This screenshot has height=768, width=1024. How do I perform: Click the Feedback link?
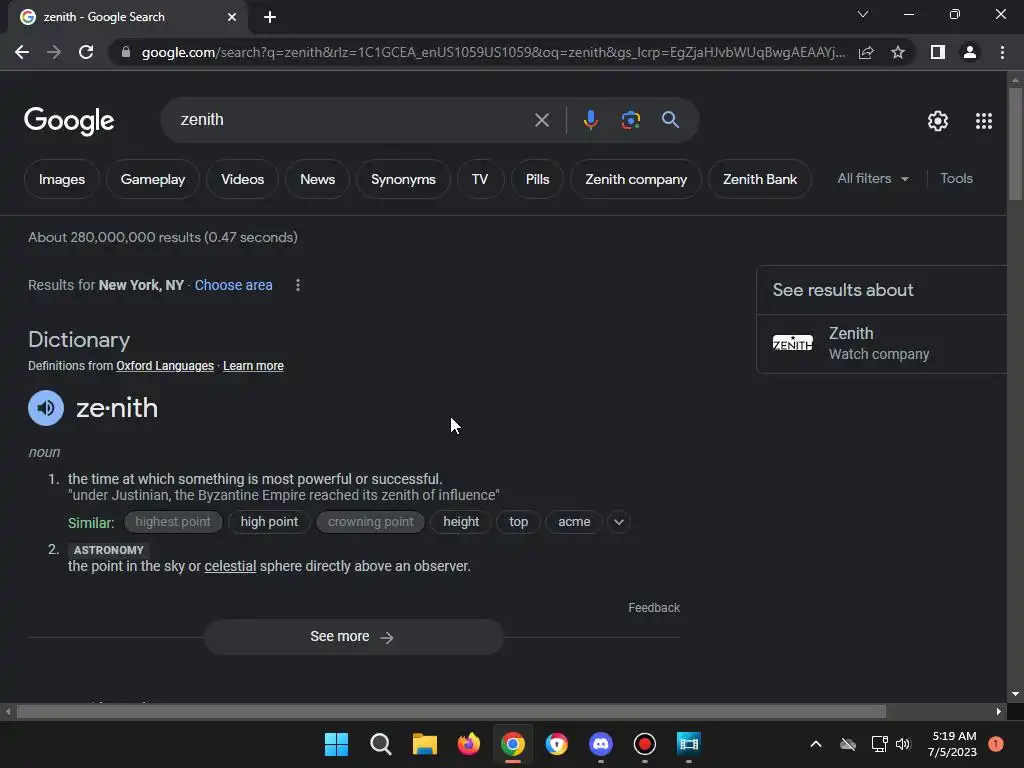click(x=654, y=608)
